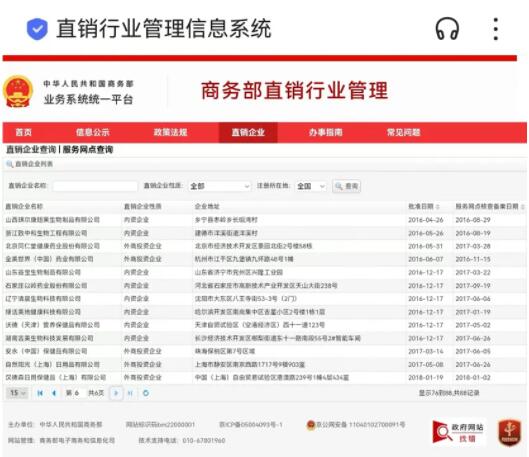
Task: Sort by the 服务网点核查备案日期 column arrows
Action: pos(523,206)
